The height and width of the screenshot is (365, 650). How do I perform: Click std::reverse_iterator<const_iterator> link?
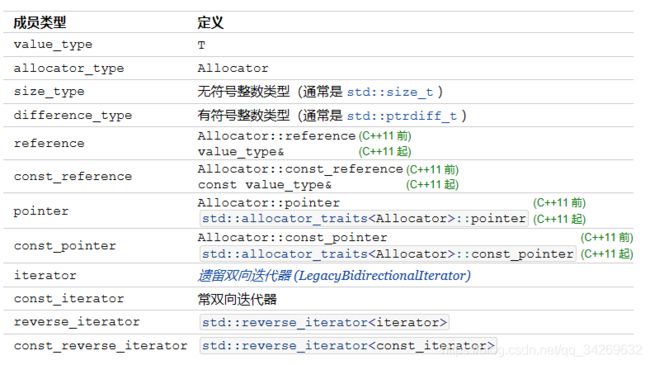coord(348,346)
